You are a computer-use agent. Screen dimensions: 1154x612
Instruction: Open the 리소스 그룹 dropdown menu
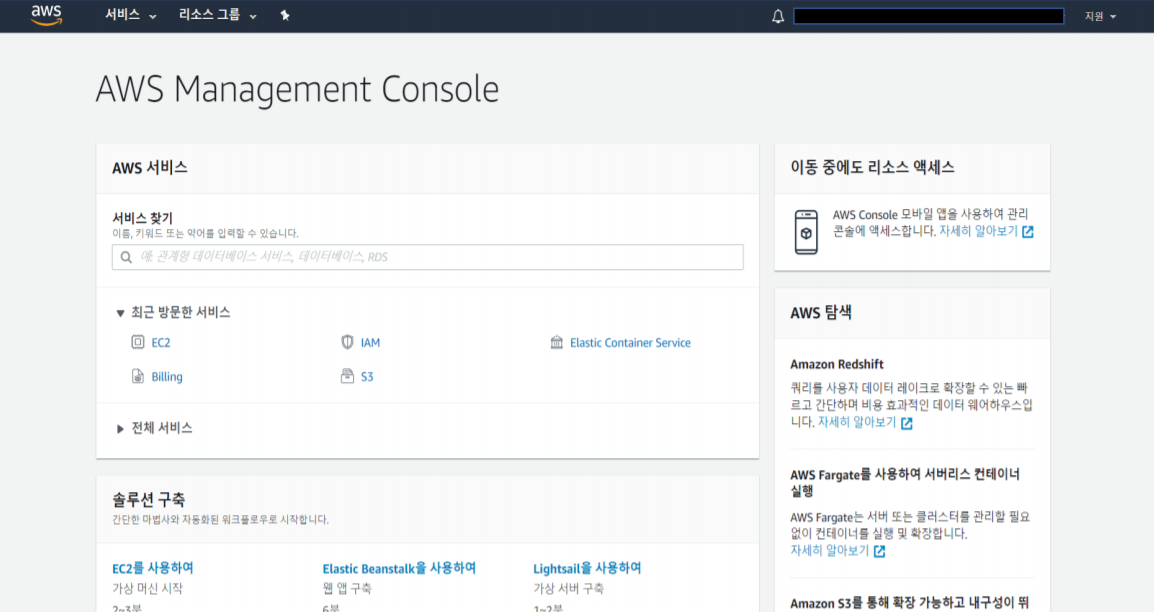click(x=217, y=15)
